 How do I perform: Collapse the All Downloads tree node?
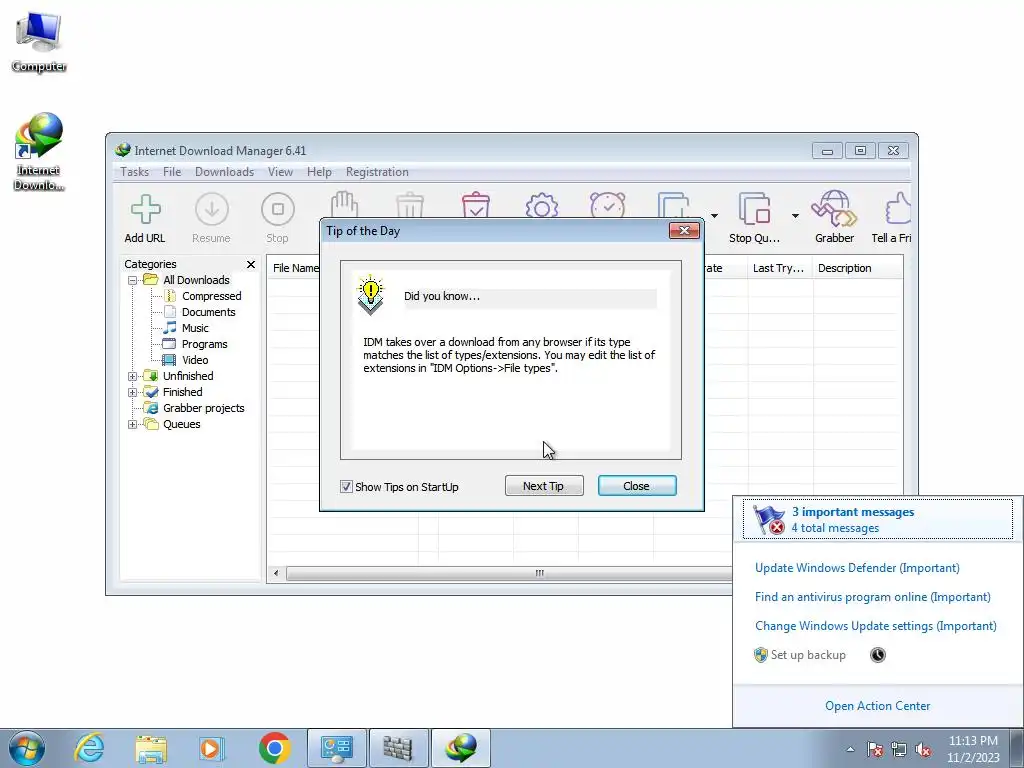click(133, 280)
